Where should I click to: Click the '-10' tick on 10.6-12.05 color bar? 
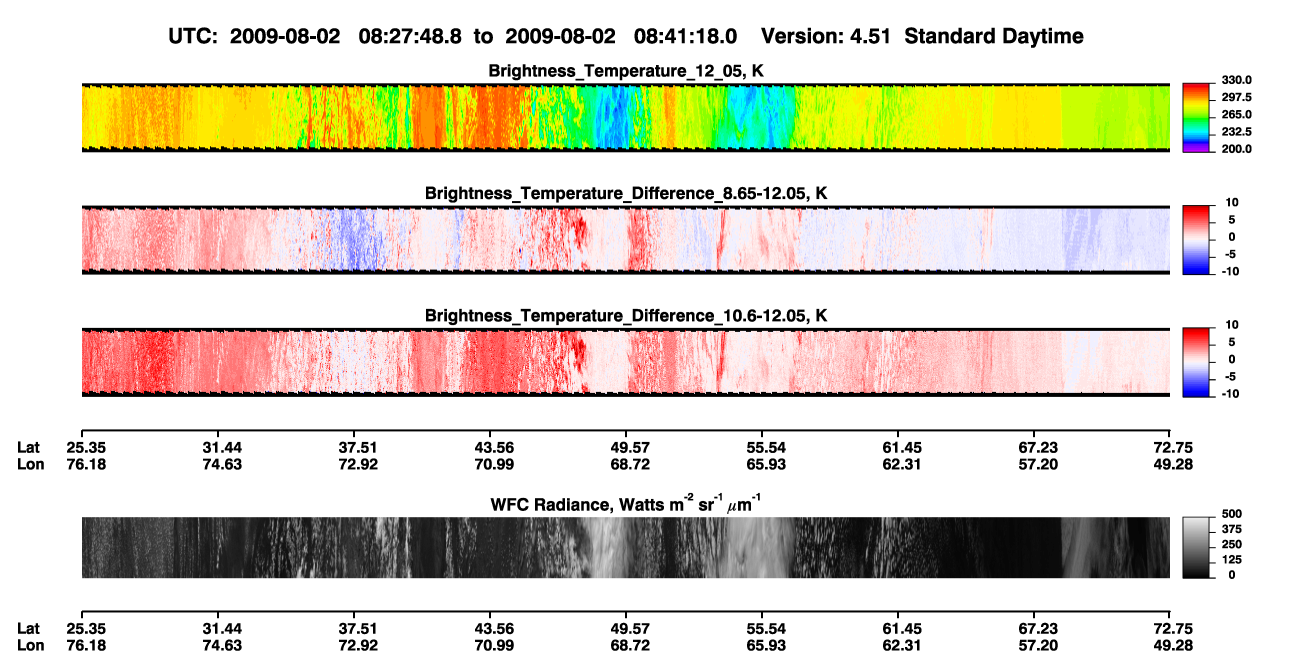[x=1230, y=393]
